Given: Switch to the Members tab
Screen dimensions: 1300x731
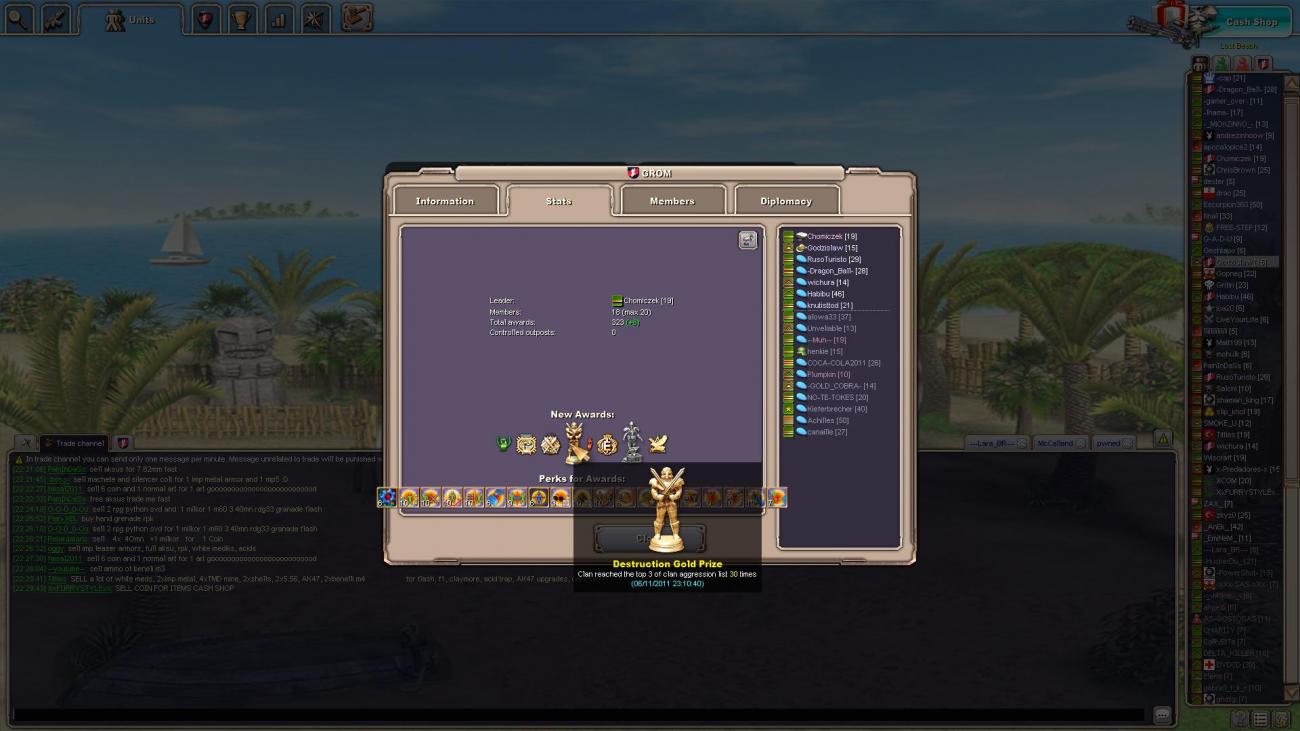Looking at the screenshot, I should pyautogui.click(x=672, y=201).
